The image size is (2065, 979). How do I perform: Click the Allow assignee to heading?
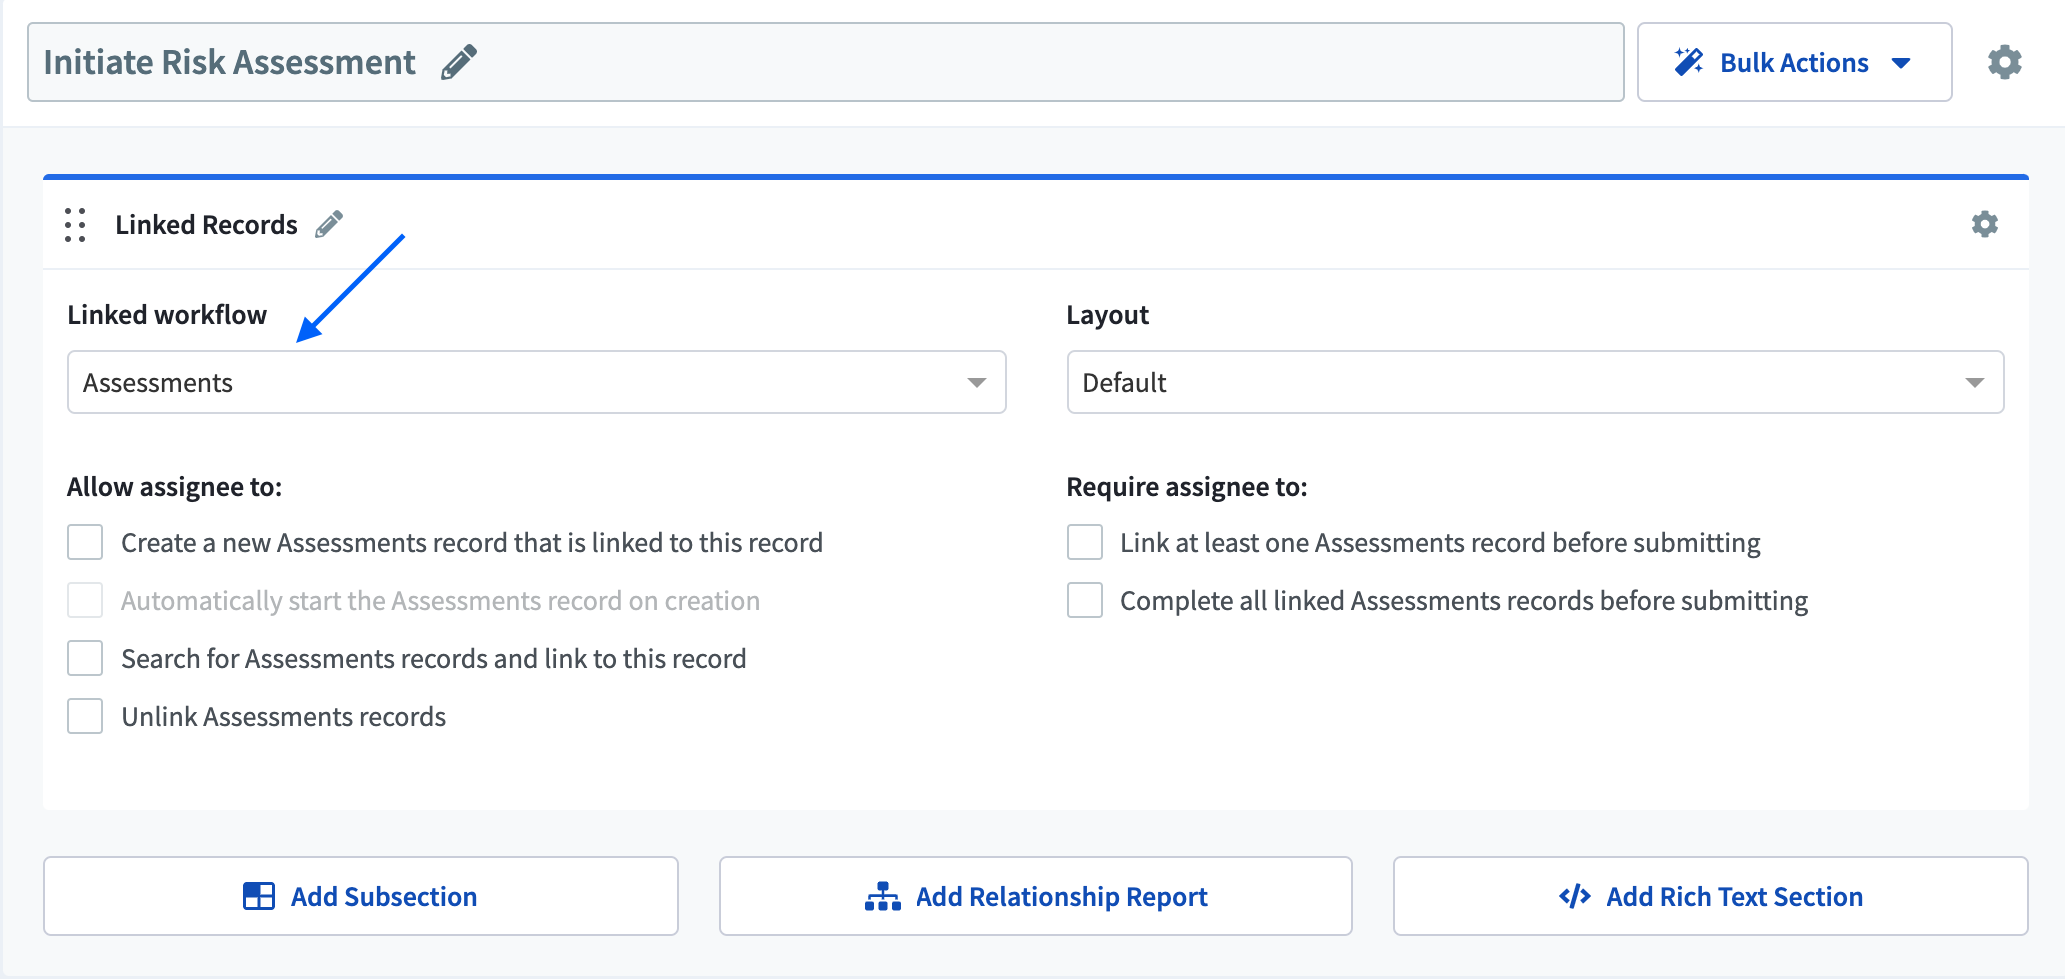(x=174, y=487)
